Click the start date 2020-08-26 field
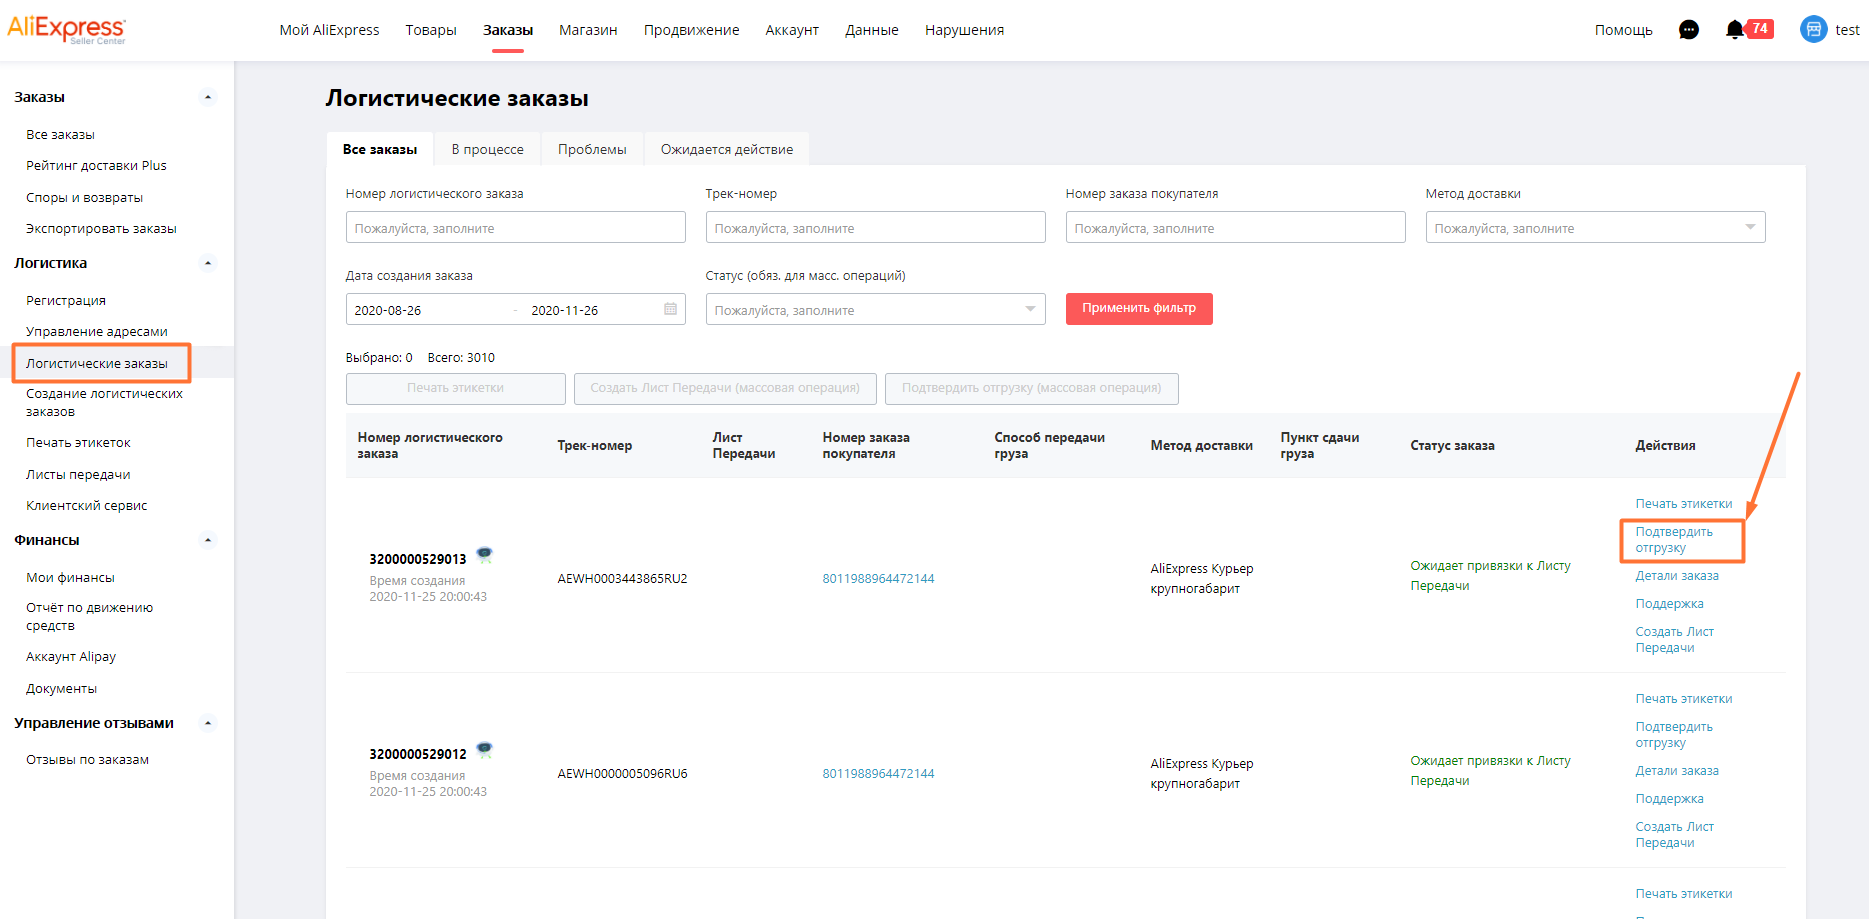 coord(388,310)
